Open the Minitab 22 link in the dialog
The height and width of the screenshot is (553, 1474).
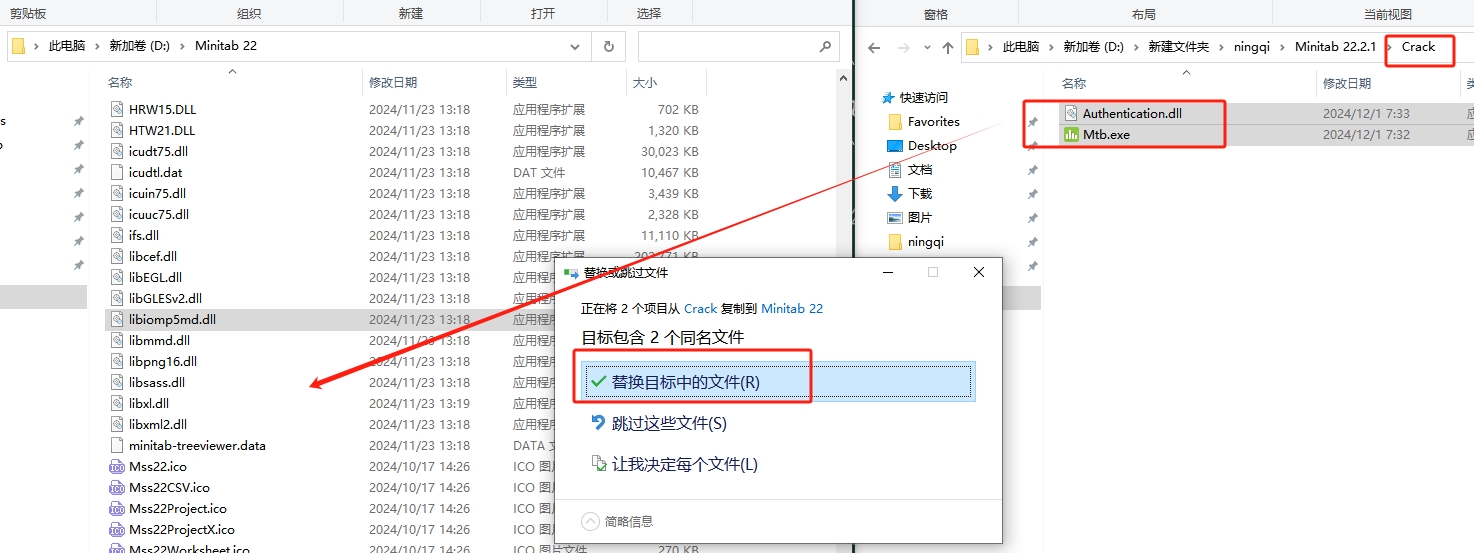[792, 309]
